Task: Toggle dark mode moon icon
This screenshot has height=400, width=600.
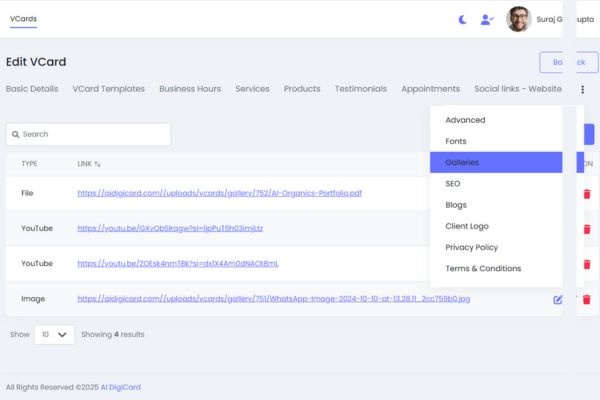Action: click(463, 19)
